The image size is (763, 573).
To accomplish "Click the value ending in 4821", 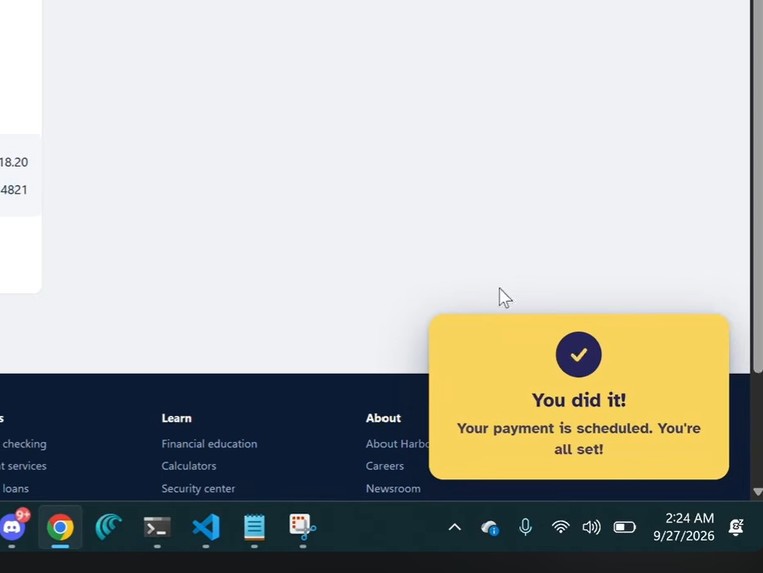I will pyautogui.click(x=14, y=190).
